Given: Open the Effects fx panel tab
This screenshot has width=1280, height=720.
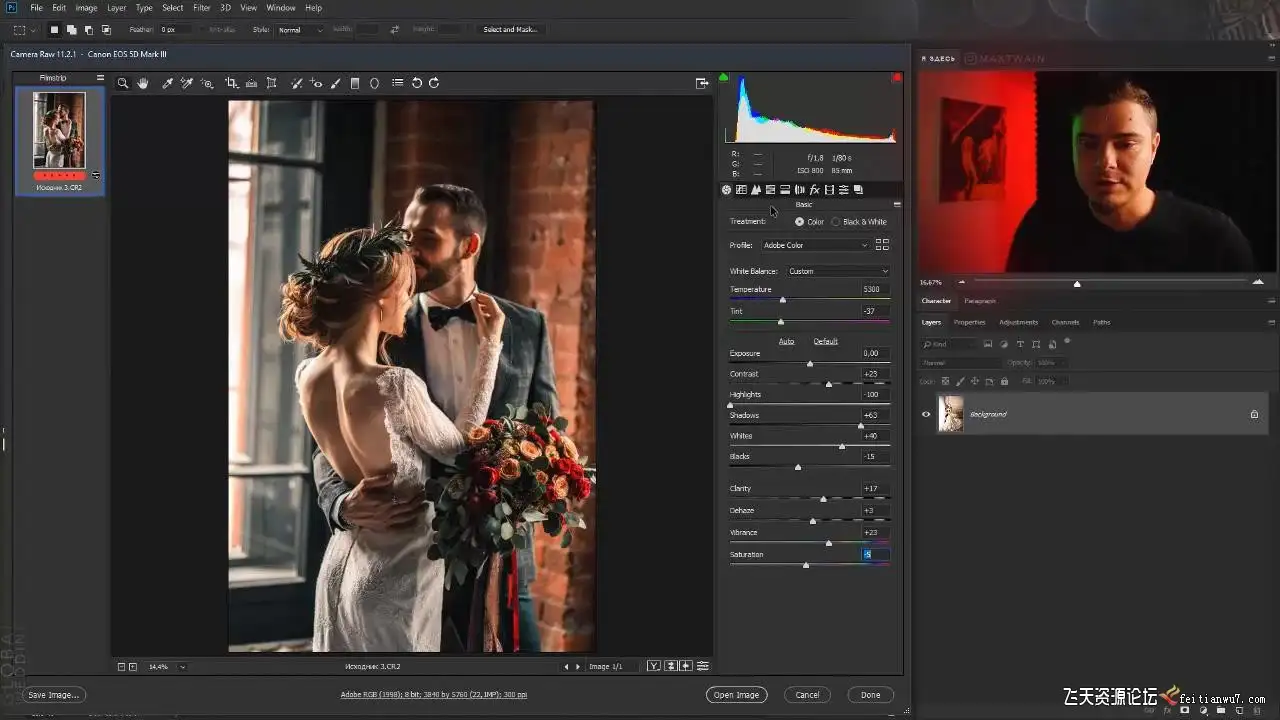Looking at the screenshot, I should (814, 190).
